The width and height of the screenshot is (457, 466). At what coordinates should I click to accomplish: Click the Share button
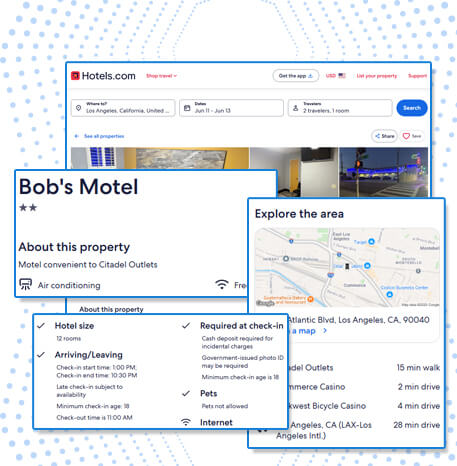384,136
